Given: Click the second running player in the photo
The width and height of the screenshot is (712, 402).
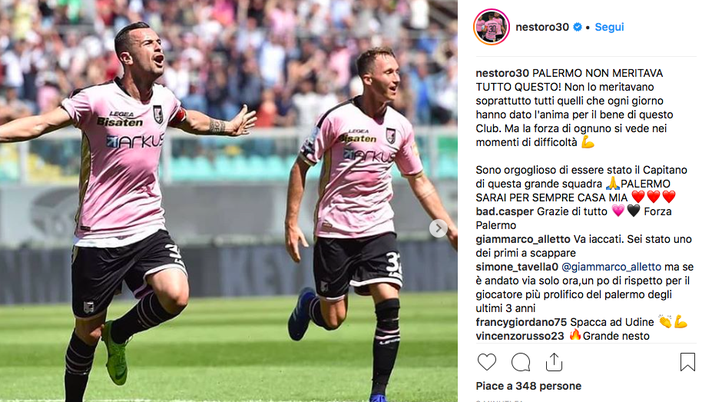Looking at the screenshot, I should (x=363, y=218).
